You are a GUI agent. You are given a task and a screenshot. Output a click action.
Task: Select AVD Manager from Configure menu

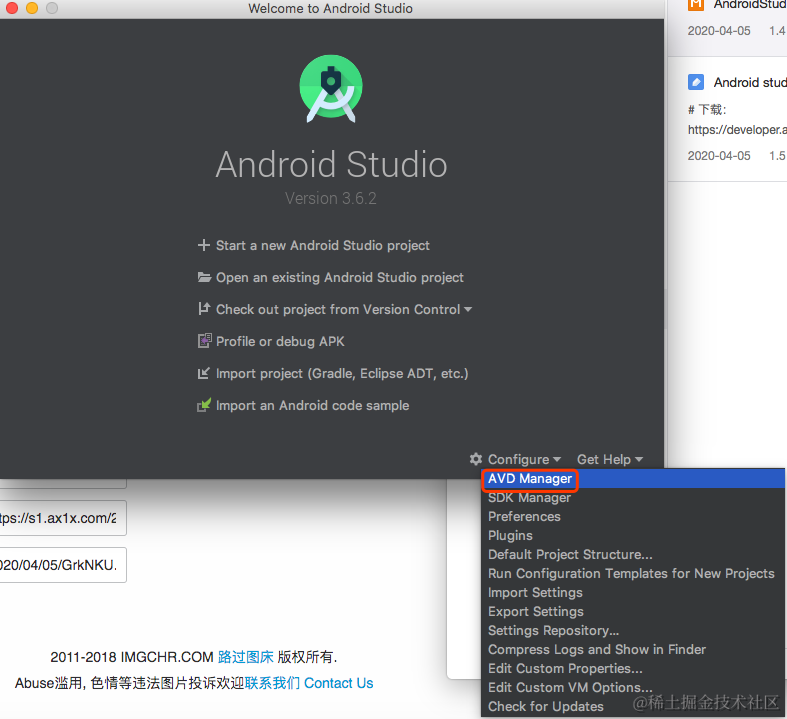pos(632,479)
